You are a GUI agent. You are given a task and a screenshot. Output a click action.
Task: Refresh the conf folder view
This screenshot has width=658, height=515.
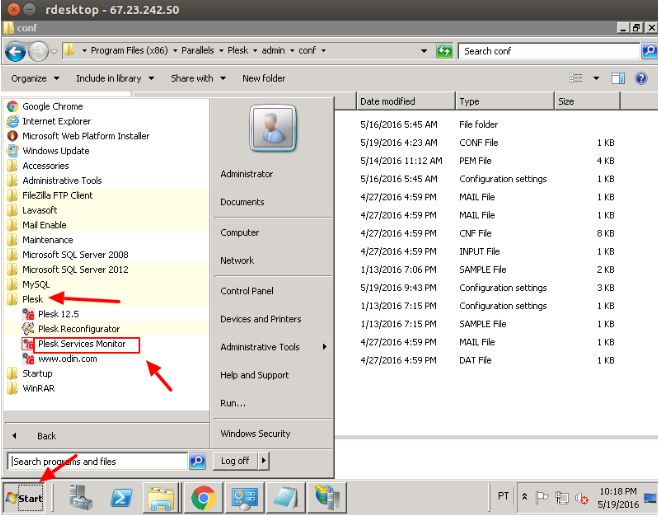(x=444, y=51)
